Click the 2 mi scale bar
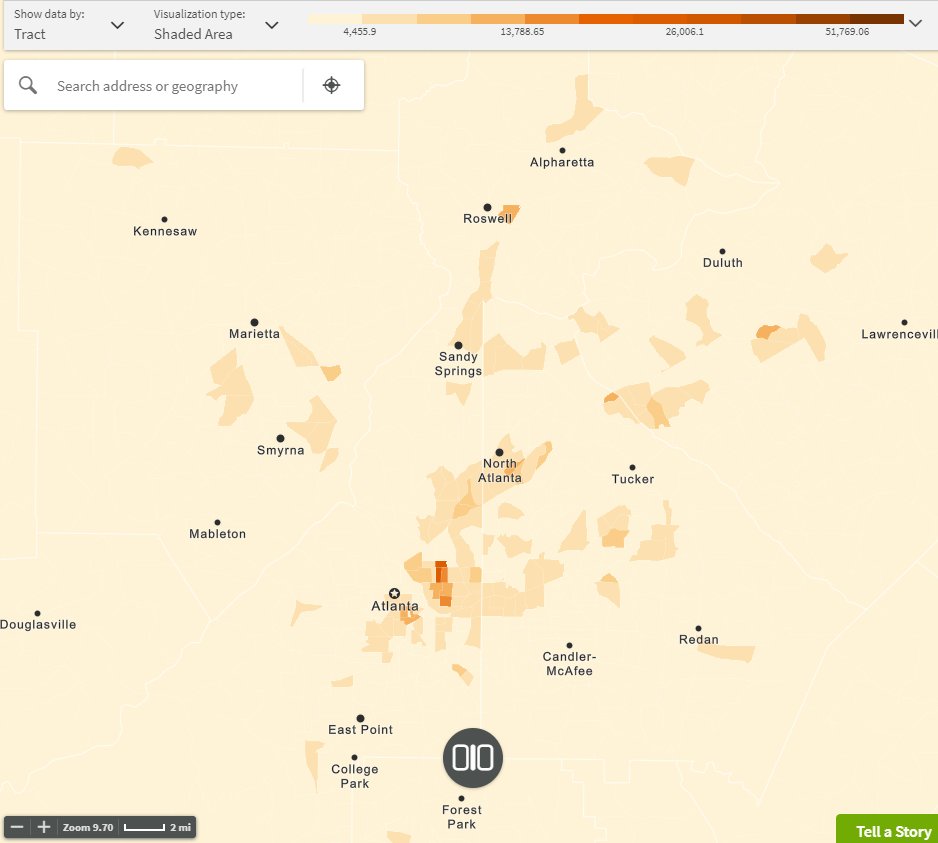The image size is (938, 843). tap(157, 827)
